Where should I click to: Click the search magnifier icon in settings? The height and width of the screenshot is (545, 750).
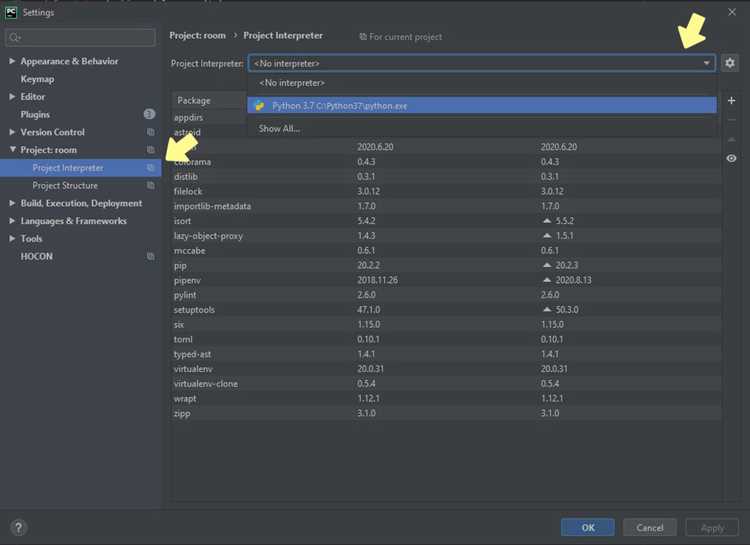pyautogui.click(x=14, y=37)
